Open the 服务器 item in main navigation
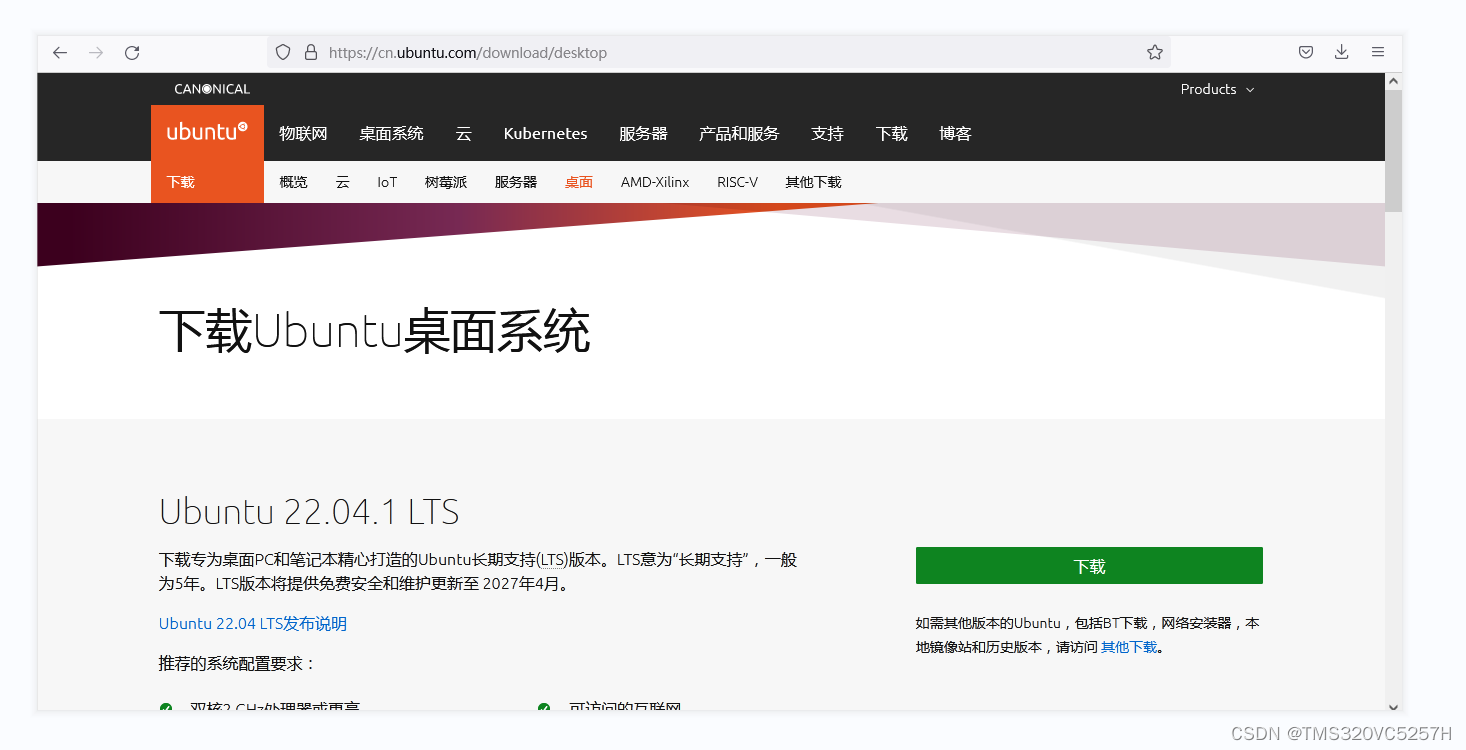 [643, 133]
